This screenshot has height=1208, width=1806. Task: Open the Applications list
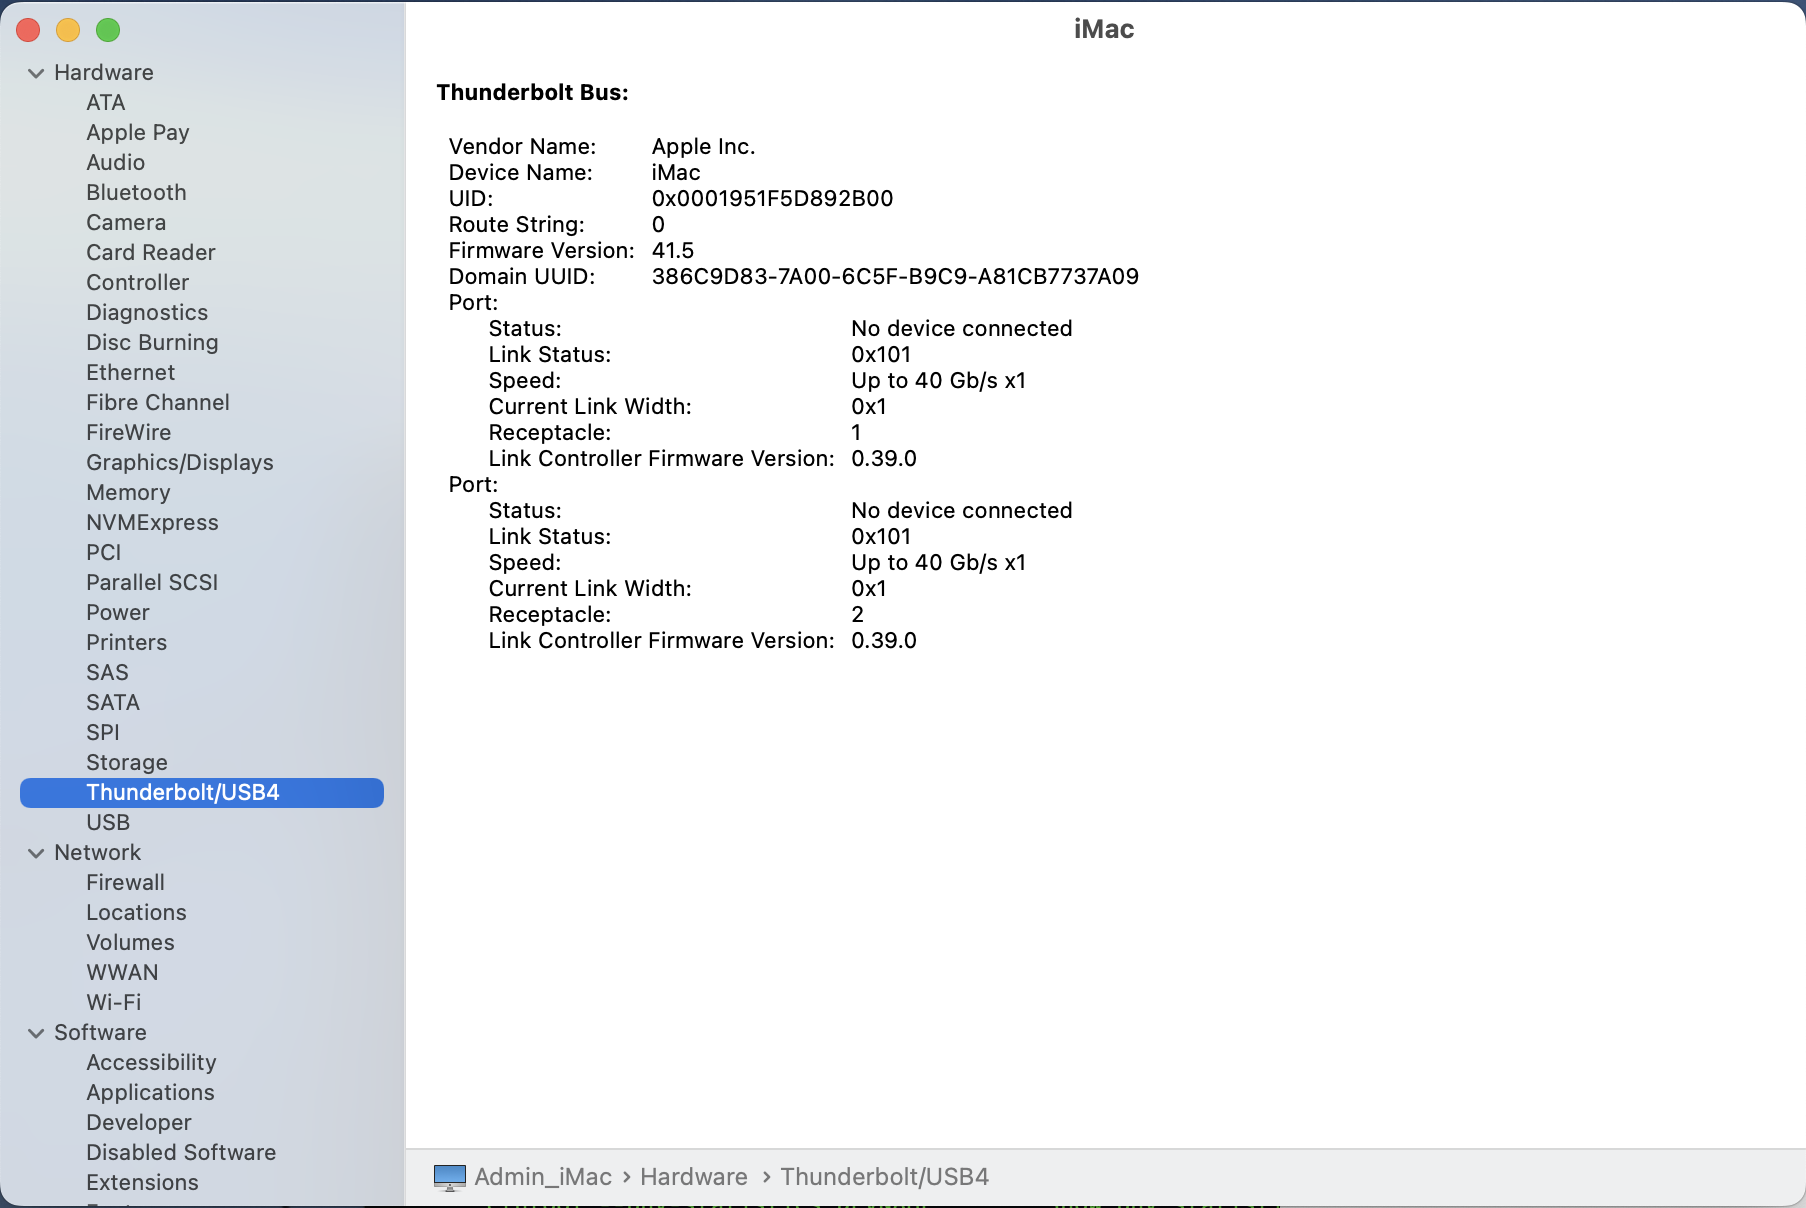click(150, 1093)
